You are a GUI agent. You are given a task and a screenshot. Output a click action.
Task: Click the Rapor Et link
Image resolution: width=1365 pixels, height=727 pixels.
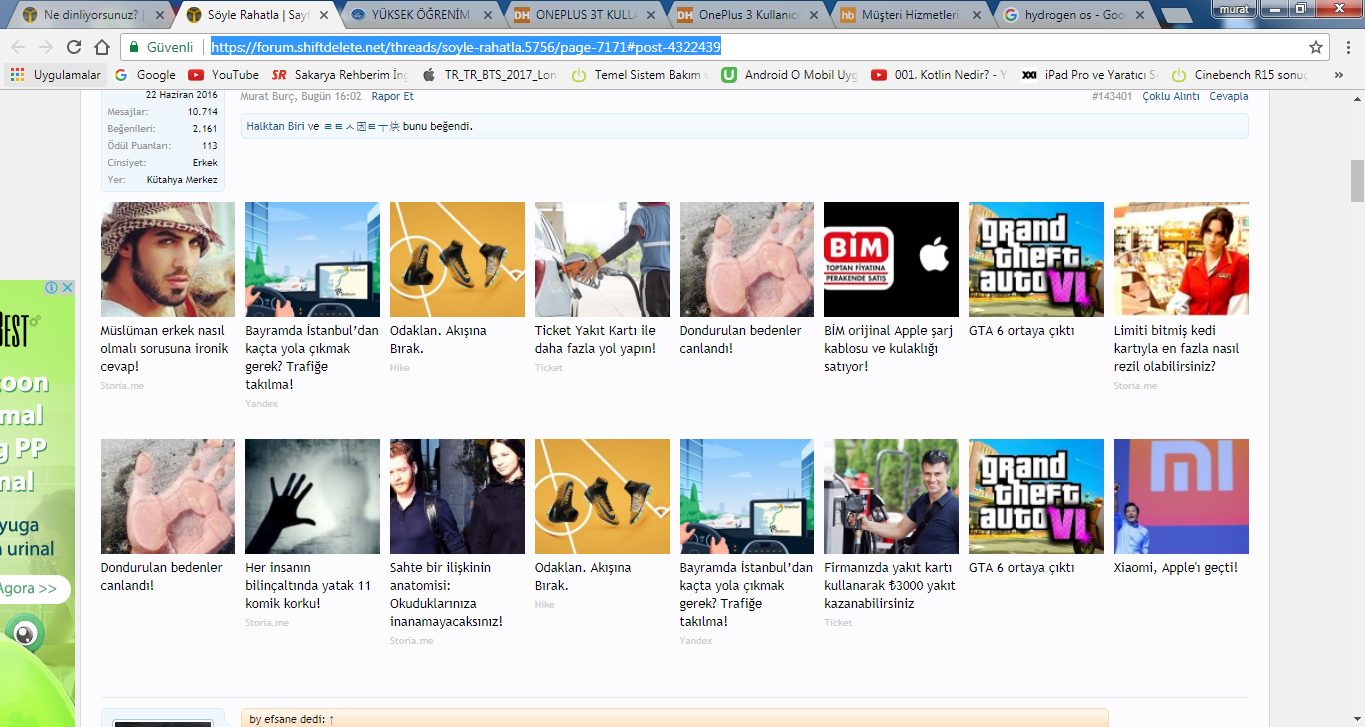(392, 96)
